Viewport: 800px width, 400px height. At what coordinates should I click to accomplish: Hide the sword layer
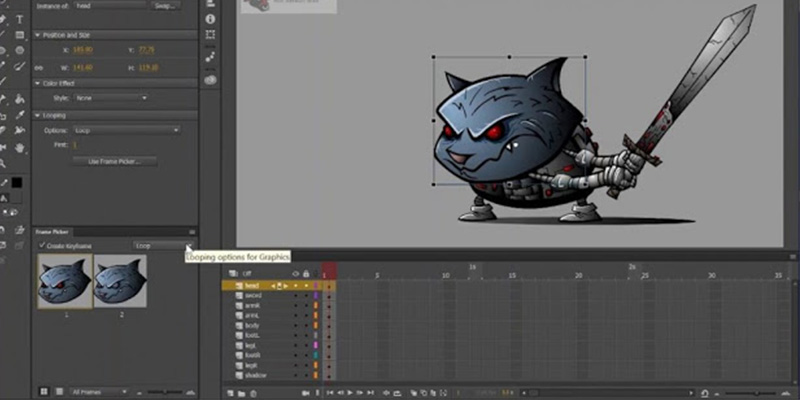[295, 295]
